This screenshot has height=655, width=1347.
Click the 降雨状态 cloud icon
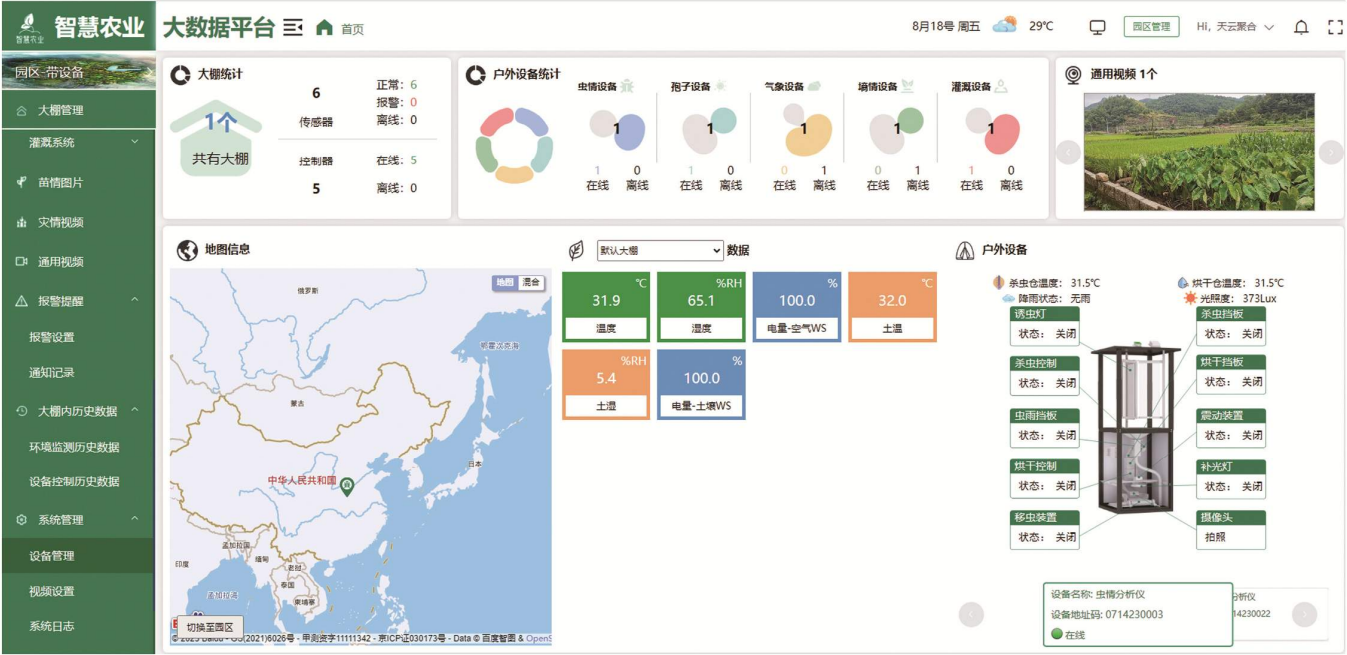pyautogui.click(x=1008, y=298)
